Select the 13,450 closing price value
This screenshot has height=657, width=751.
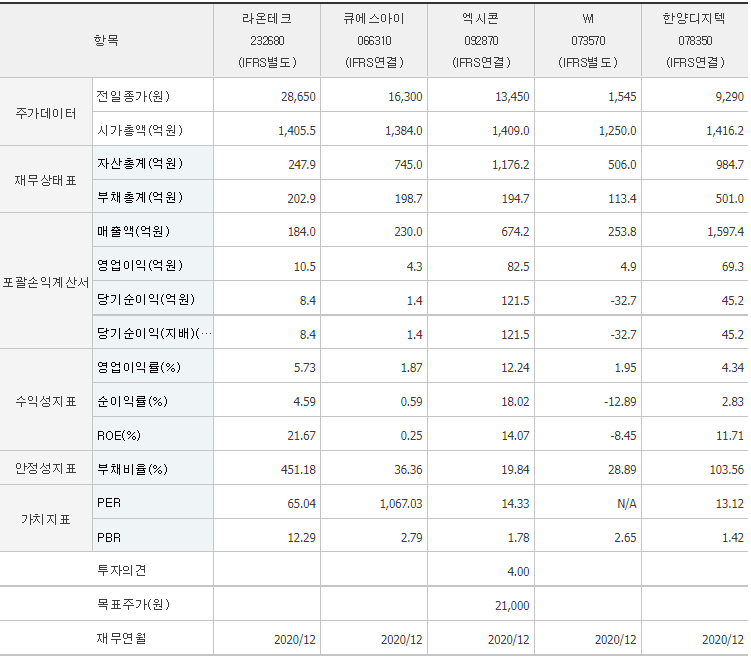pyautogui.click(x=512, y=97)
